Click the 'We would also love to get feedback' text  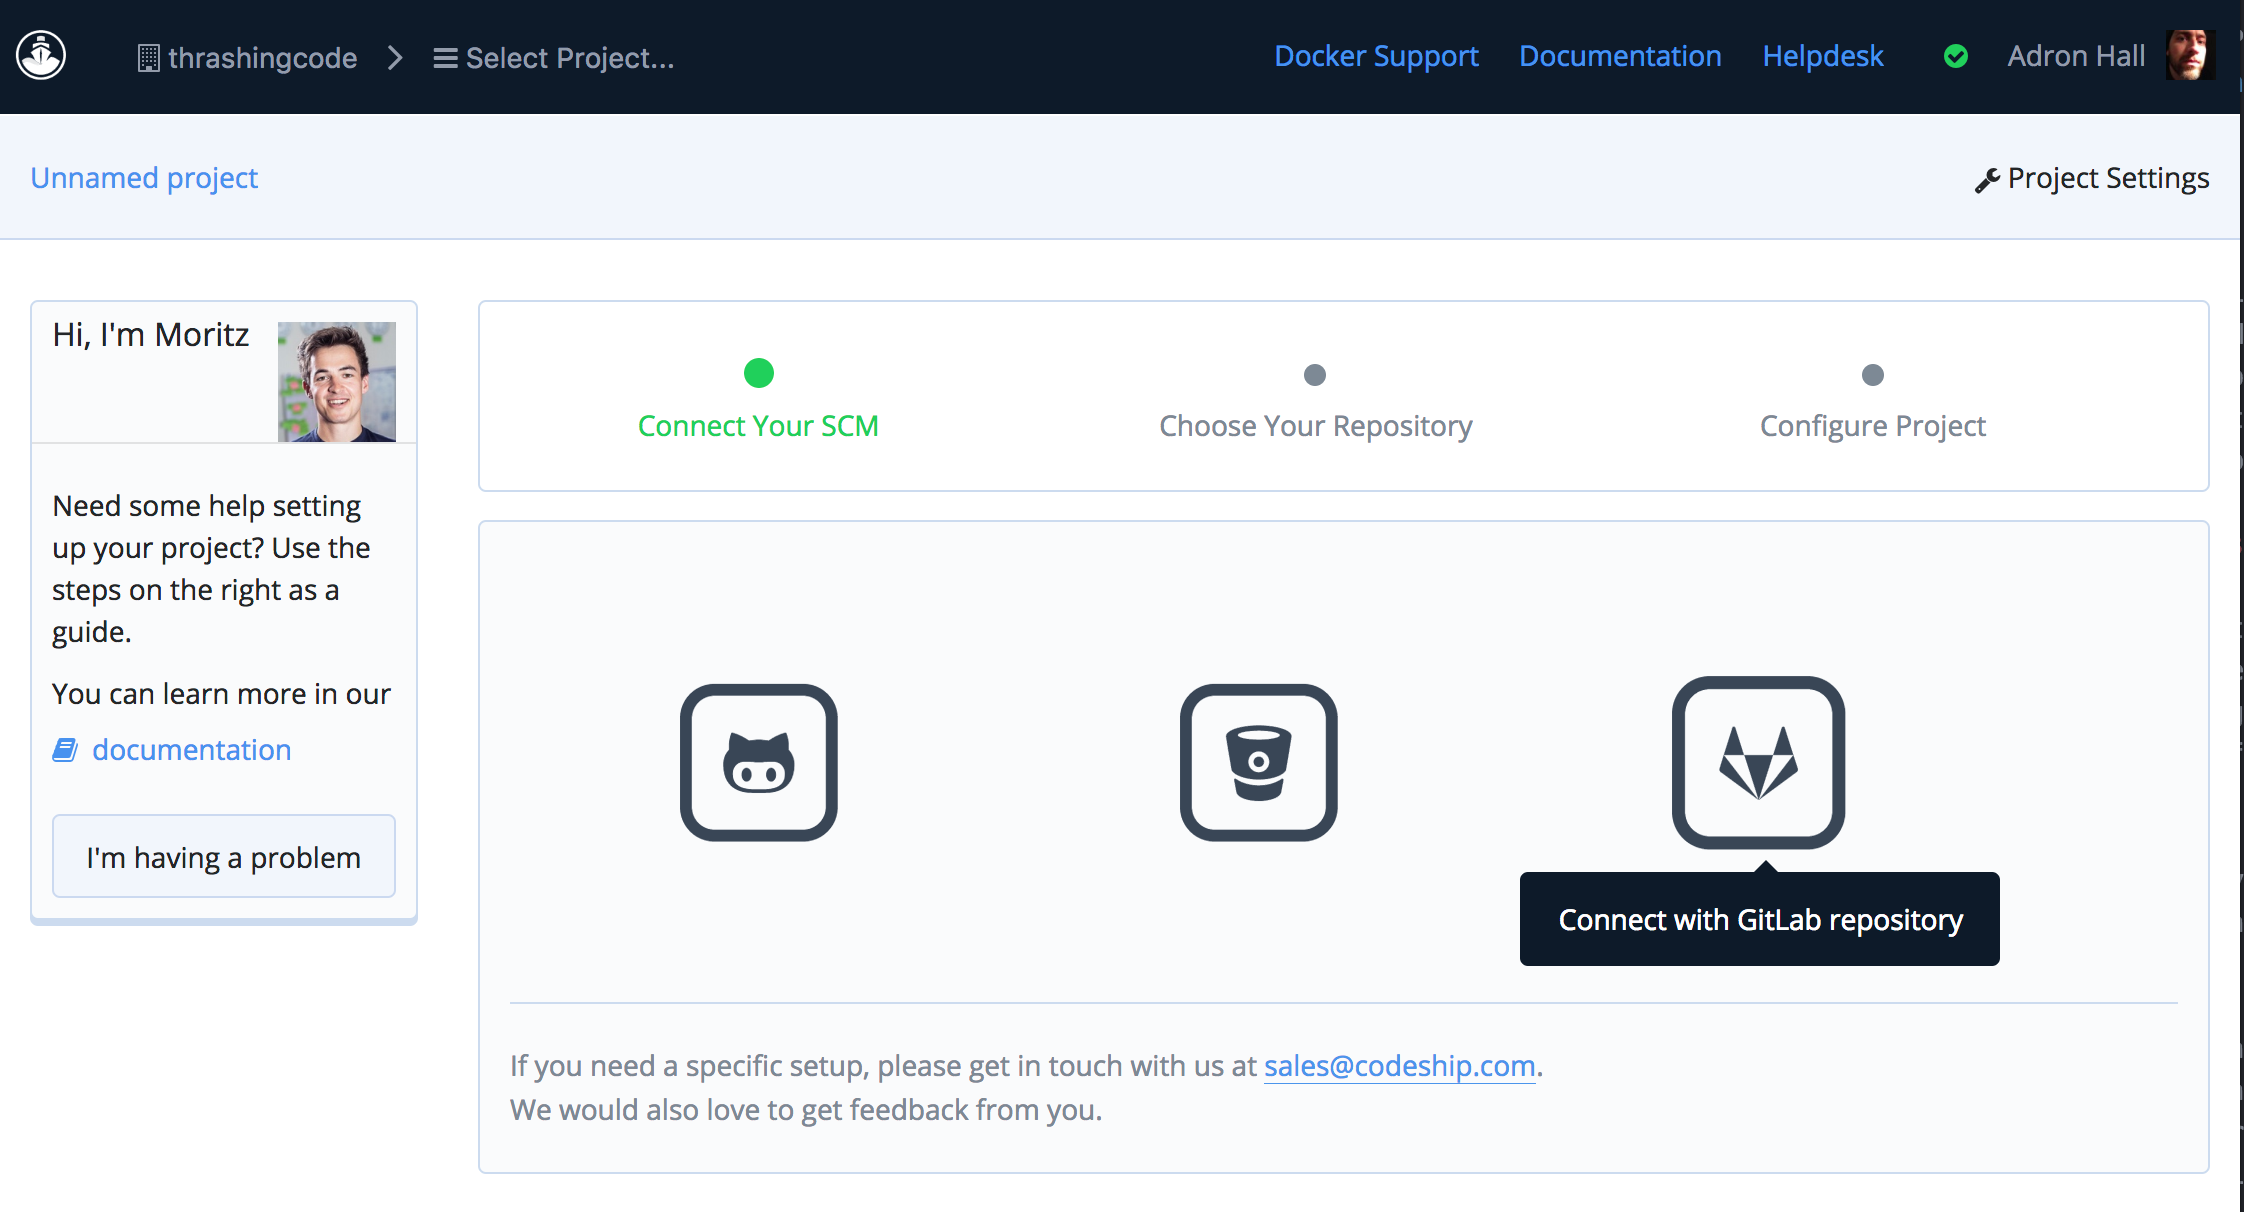806,1110
